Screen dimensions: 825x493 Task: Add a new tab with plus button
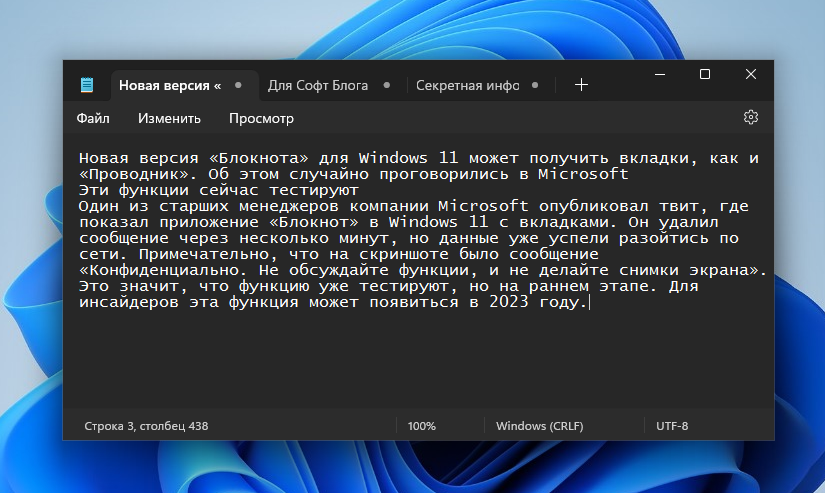click(581, 85)
